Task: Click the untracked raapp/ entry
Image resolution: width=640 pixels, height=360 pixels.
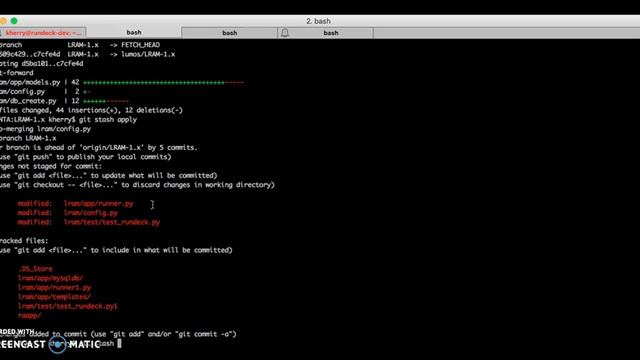Action: coord(29,316)
